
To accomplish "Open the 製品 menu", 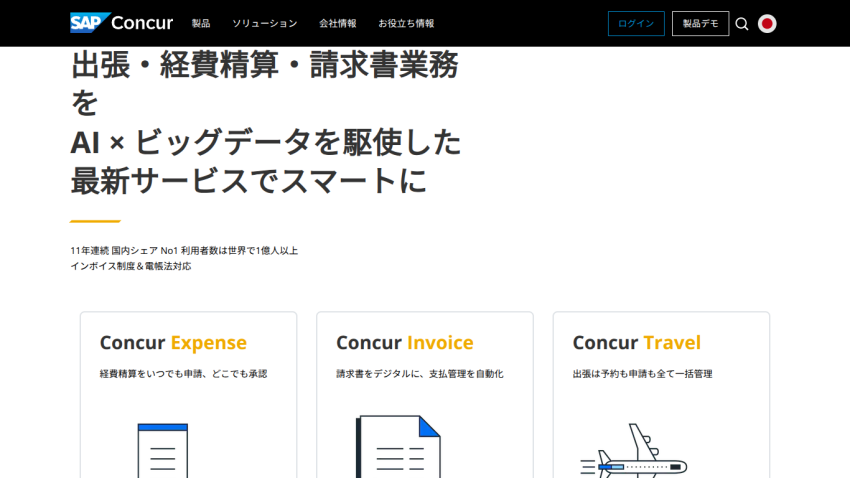I will coord(201,23).
